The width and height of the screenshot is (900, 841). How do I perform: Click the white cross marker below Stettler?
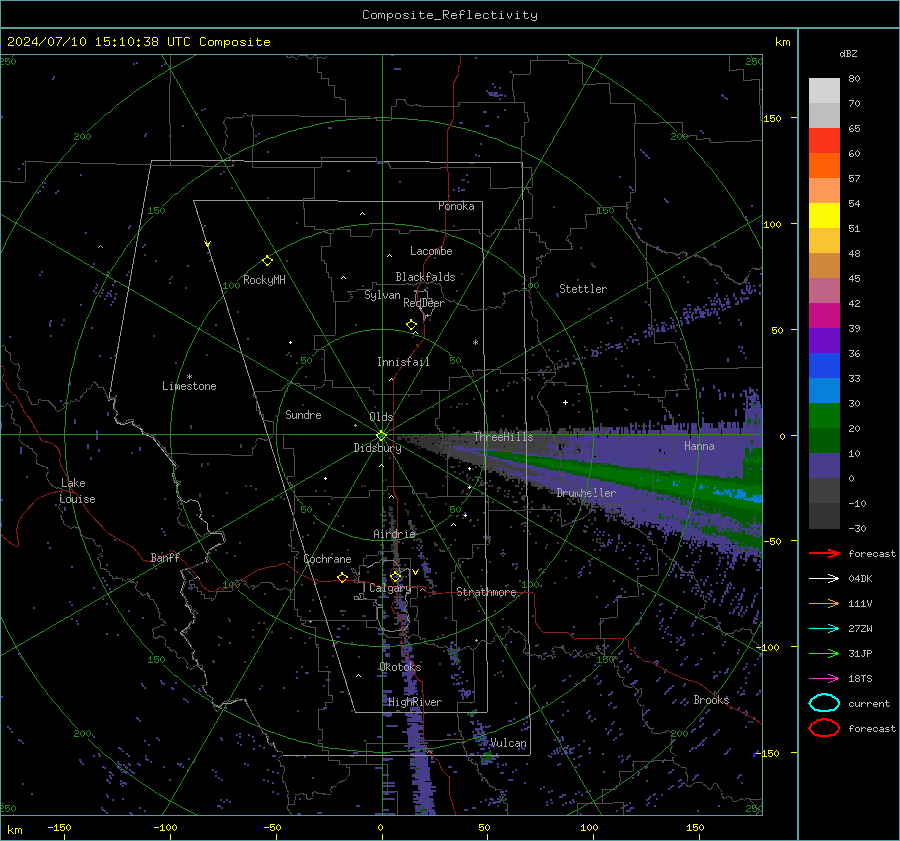pyautogui.click(x=565, y=402)
